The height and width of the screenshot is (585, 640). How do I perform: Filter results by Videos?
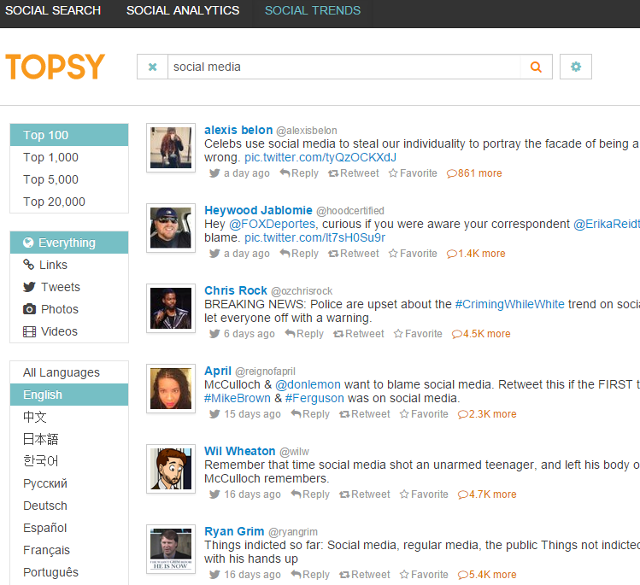(x=69, y=331)
